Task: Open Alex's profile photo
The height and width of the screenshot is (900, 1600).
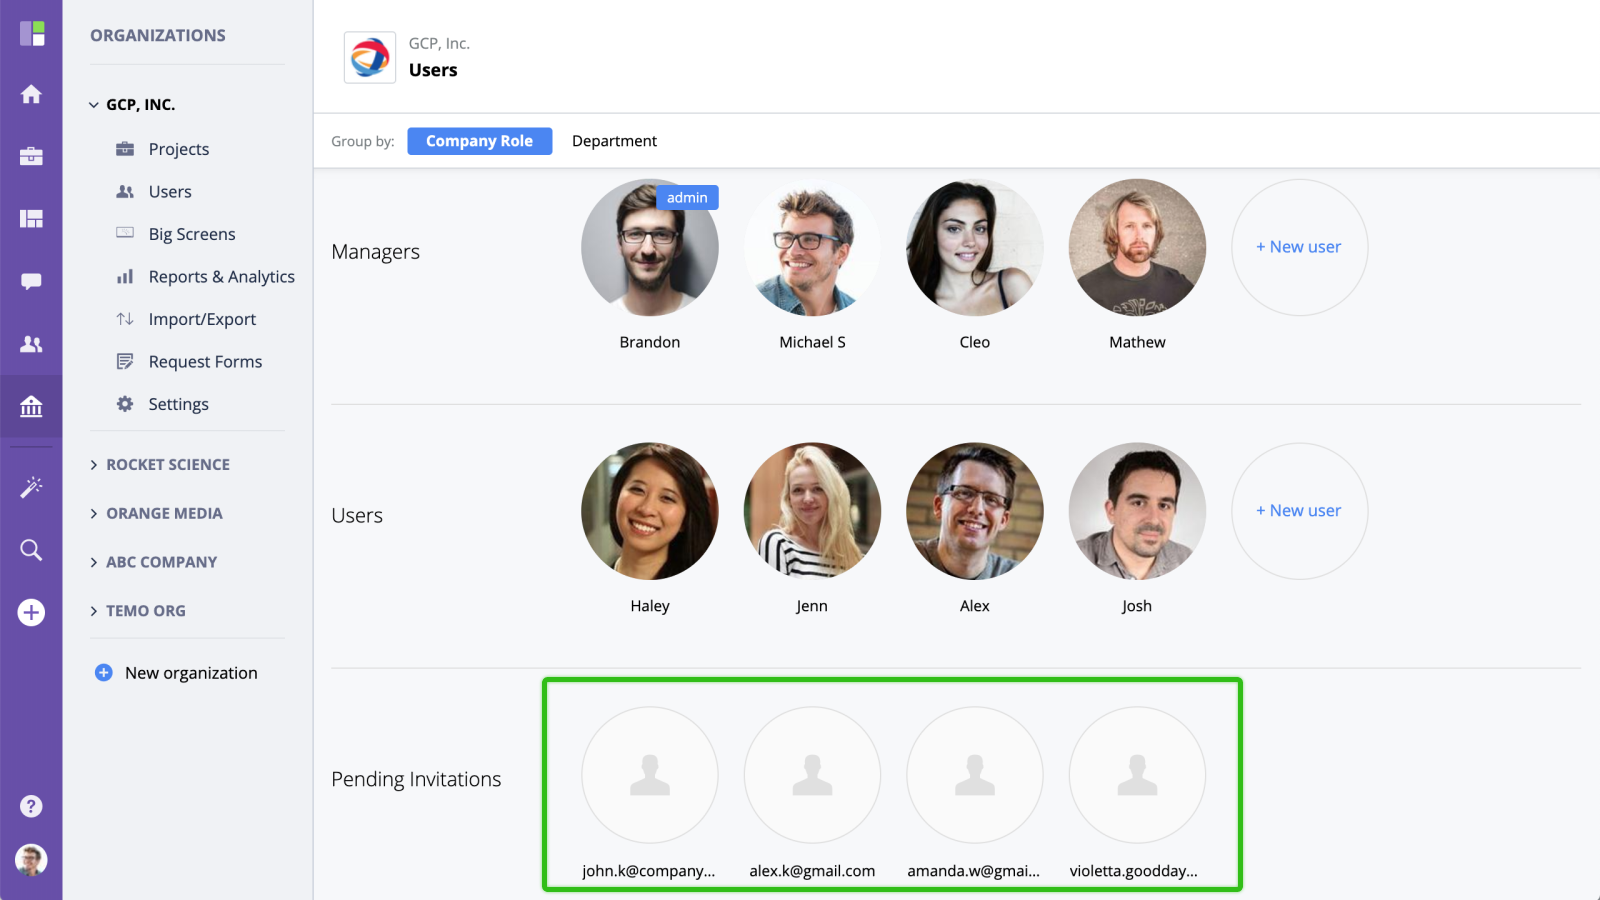Action: click(x=975, y=511)
